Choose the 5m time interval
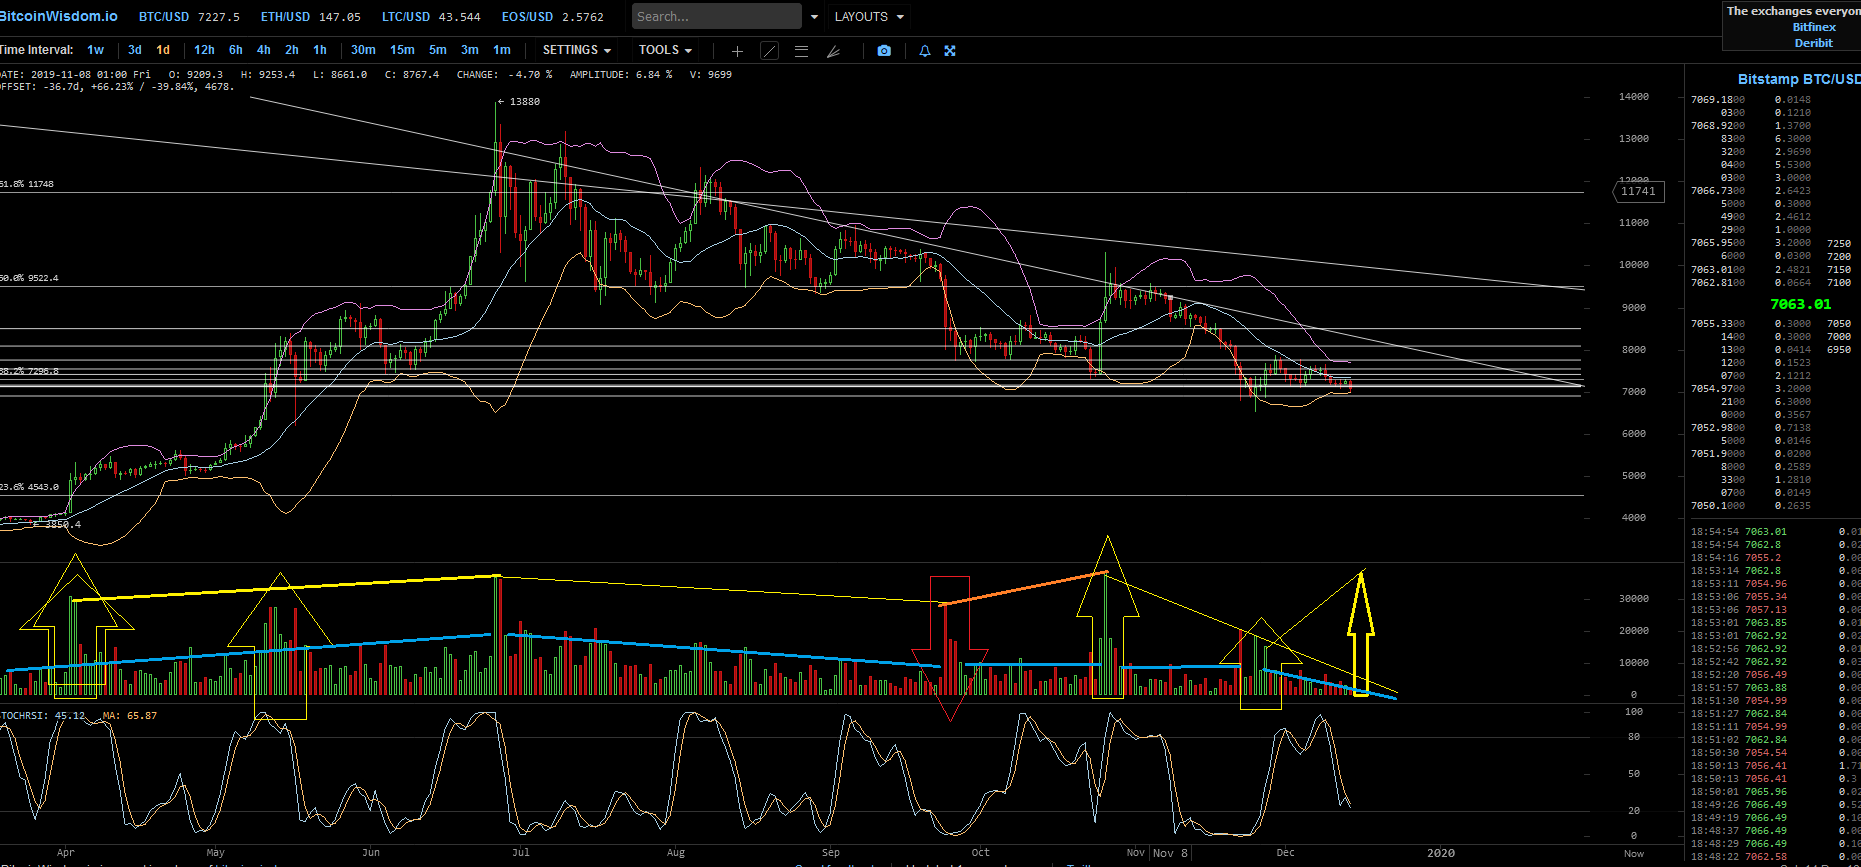 click(438, 50)
